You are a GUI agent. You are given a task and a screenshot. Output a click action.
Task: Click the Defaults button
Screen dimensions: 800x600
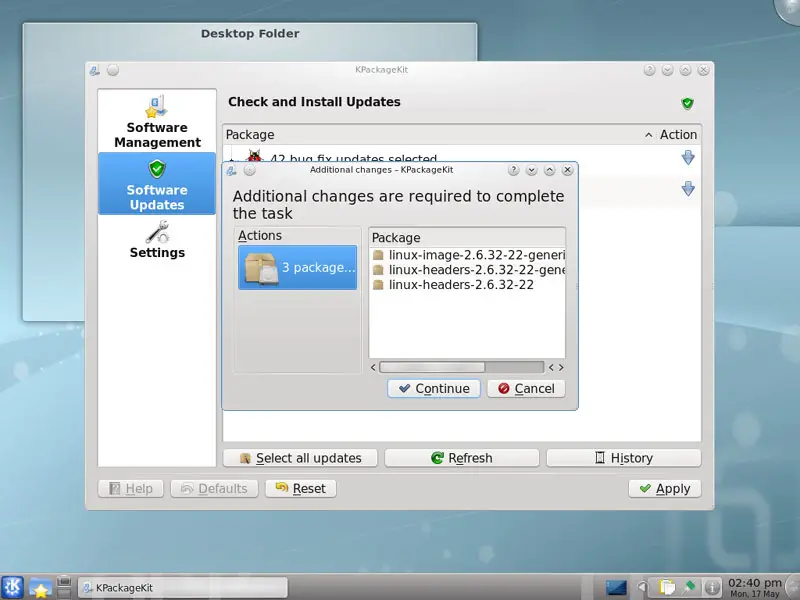point(214,489)
